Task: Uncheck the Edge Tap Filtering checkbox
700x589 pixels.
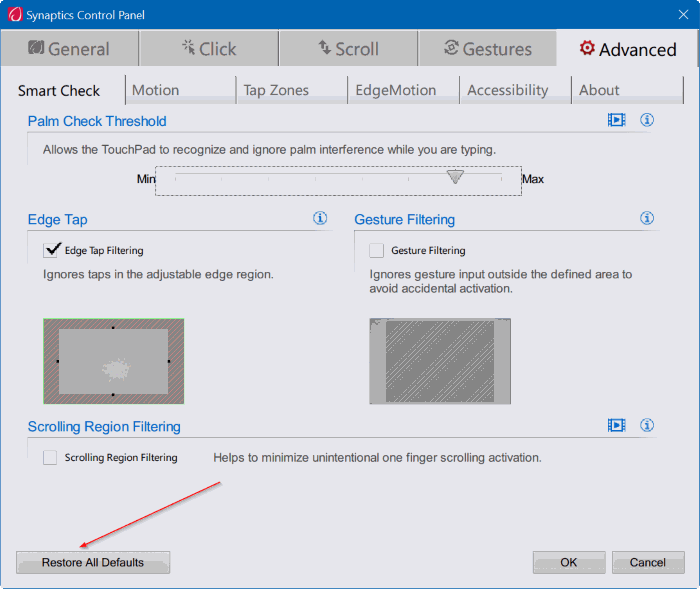Action: [x=51, y=250]
